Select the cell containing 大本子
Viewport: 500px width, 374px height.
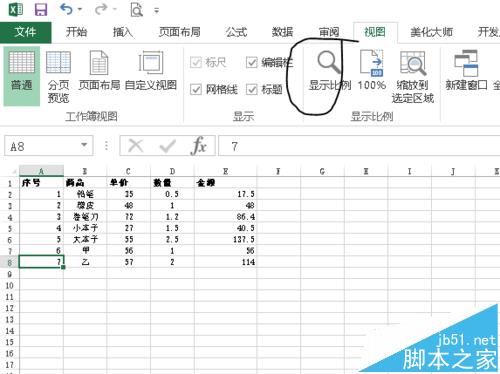click(85, 240)
